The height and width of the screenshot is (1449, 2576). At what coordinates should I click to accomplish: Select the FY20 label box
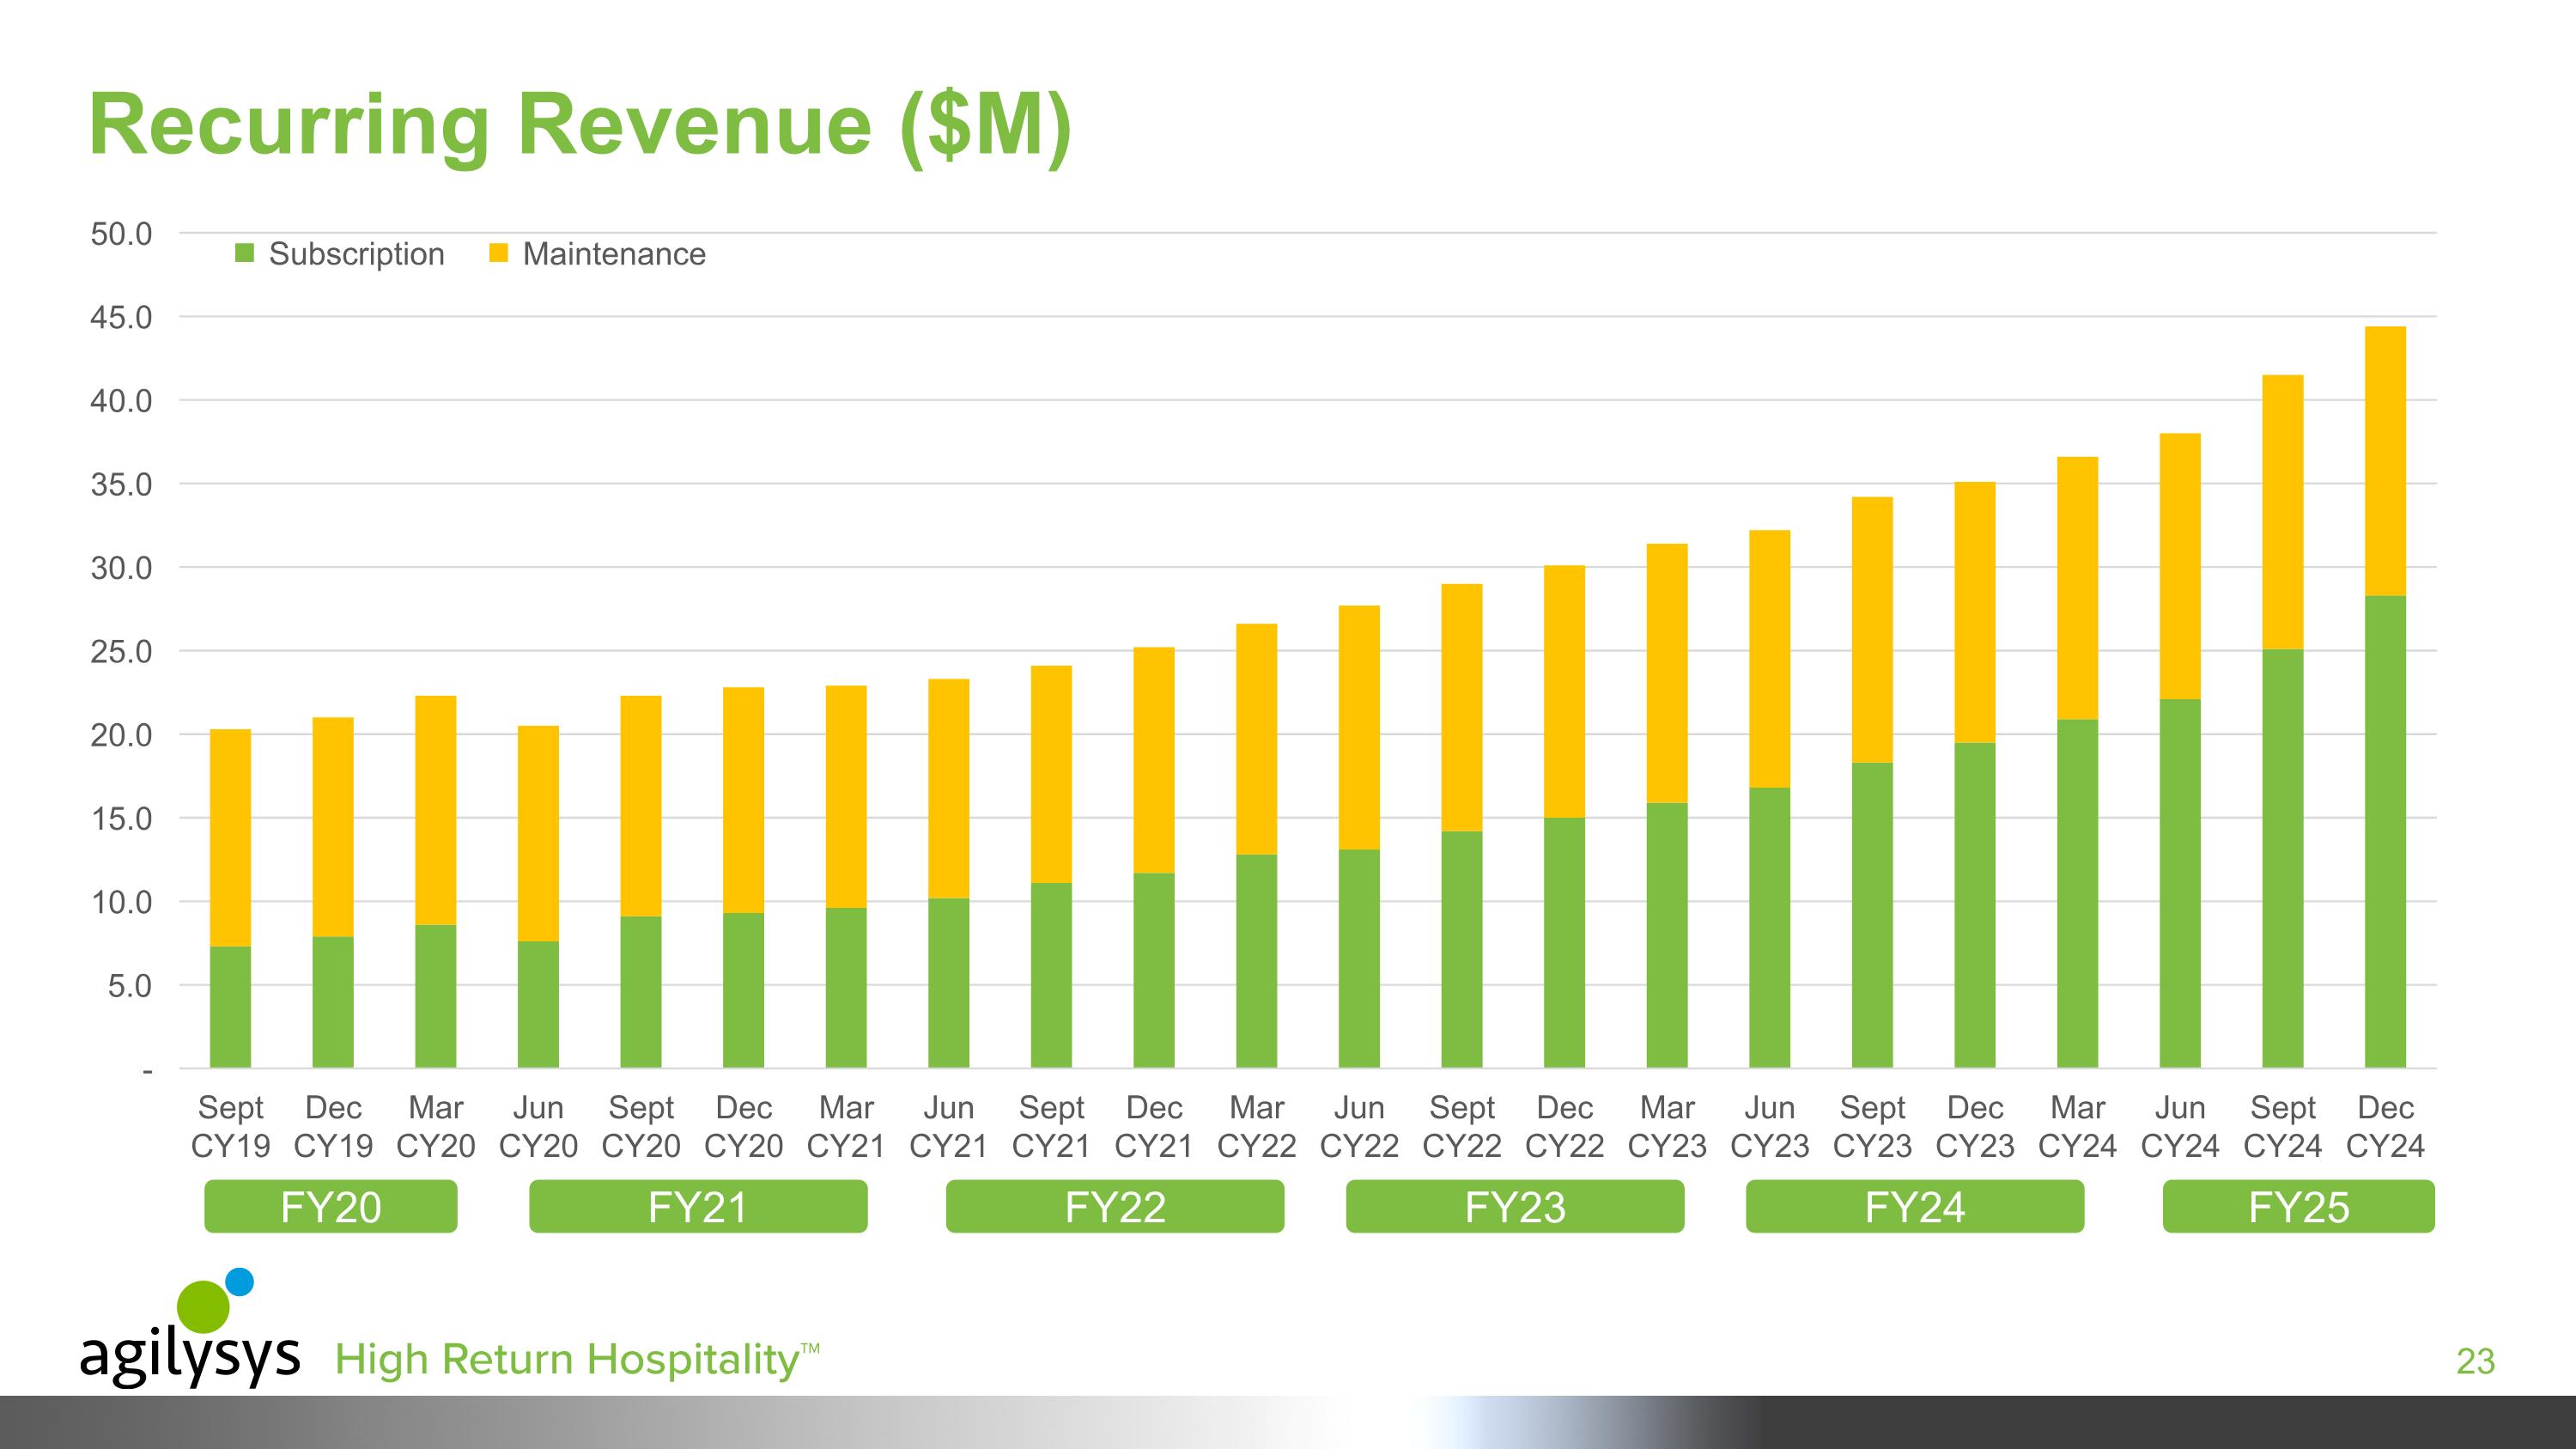tap(331, 1207)
